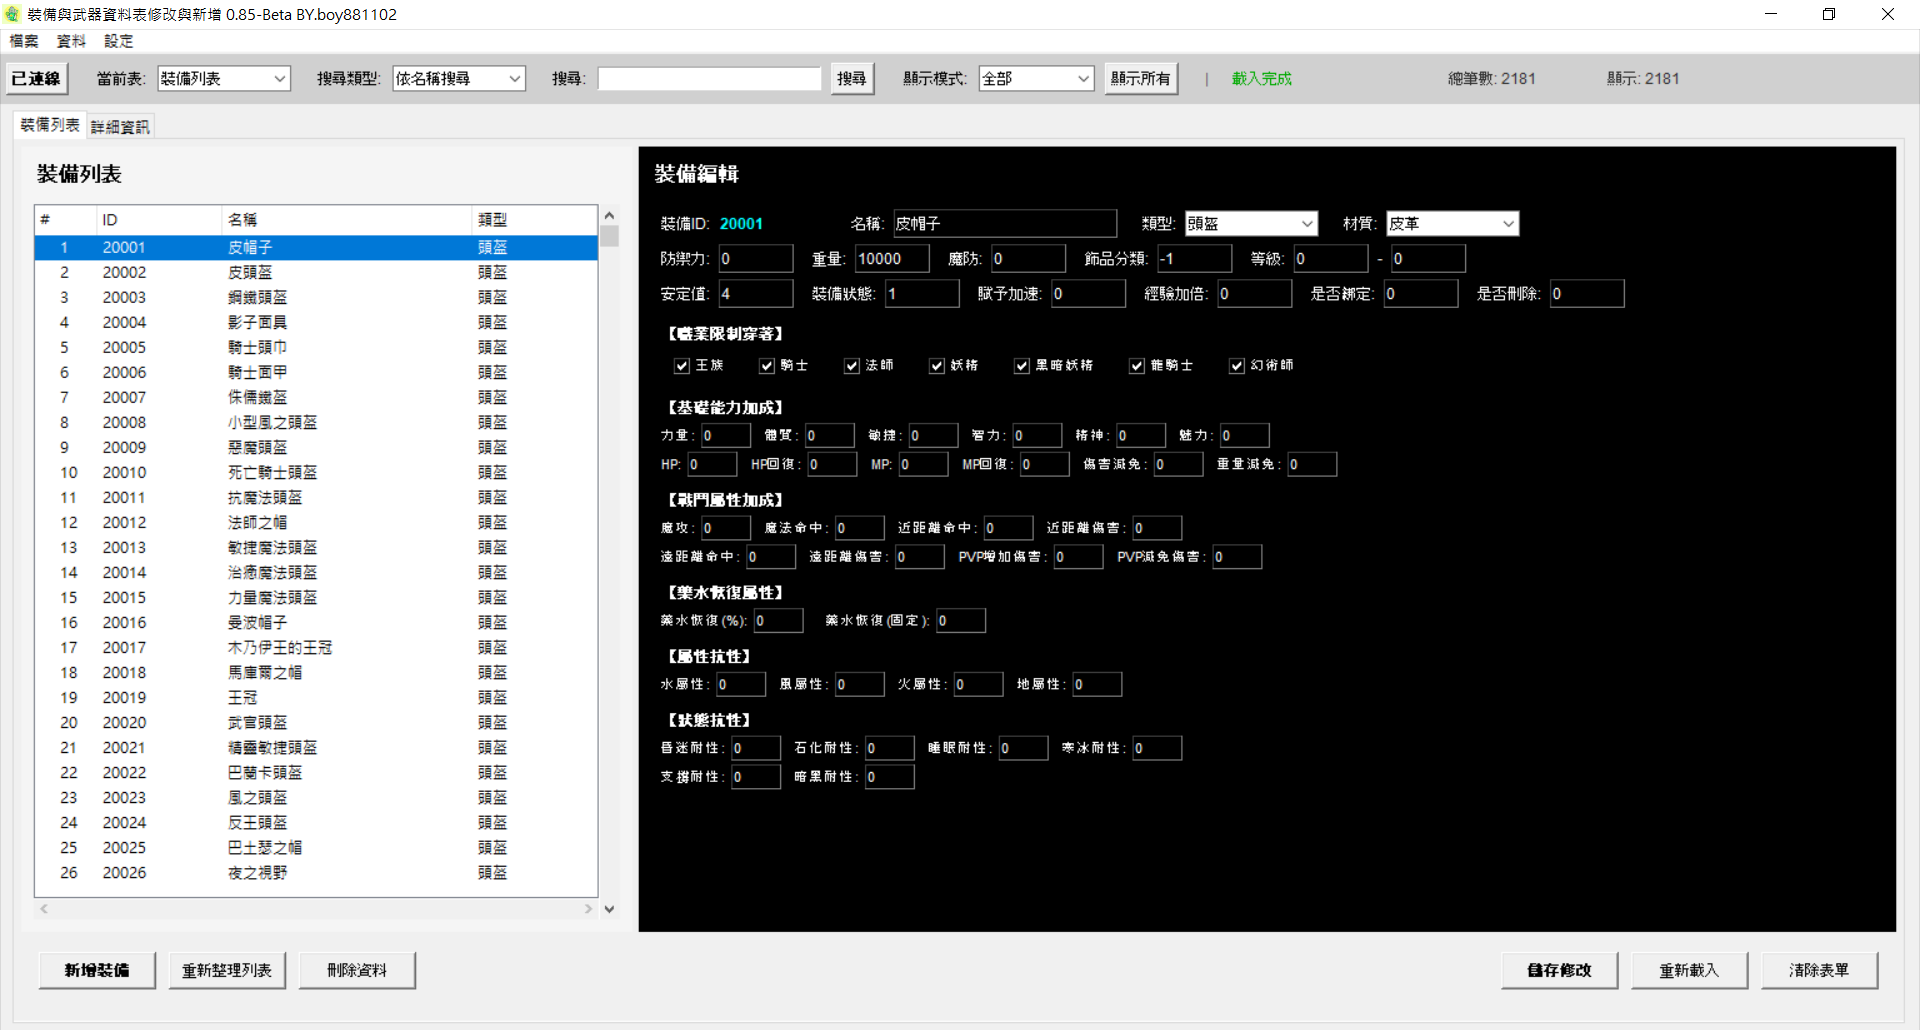Toggle the 龍騎士 checkbox

(x=1137, y=366)
